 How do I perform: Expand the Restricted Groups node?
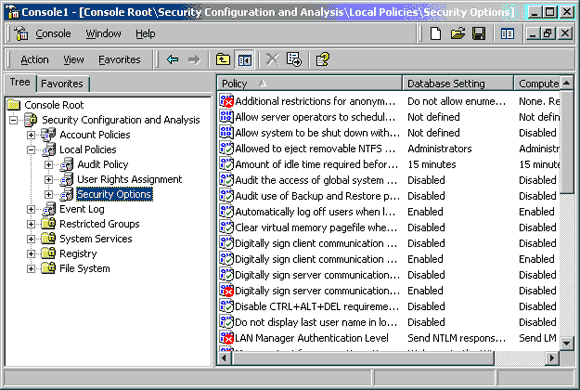[x=31, y=224]
